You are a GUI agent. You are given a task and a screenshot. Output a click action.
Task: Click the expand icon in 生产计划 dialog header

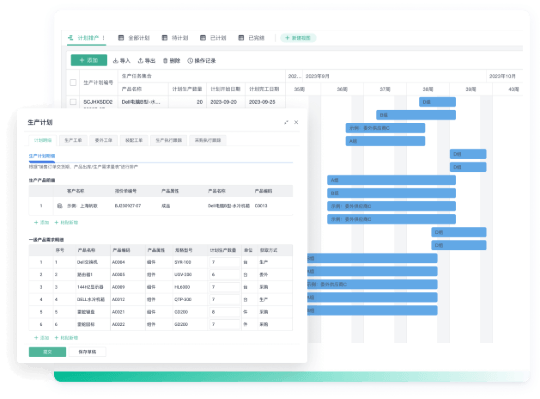[286, 122]
